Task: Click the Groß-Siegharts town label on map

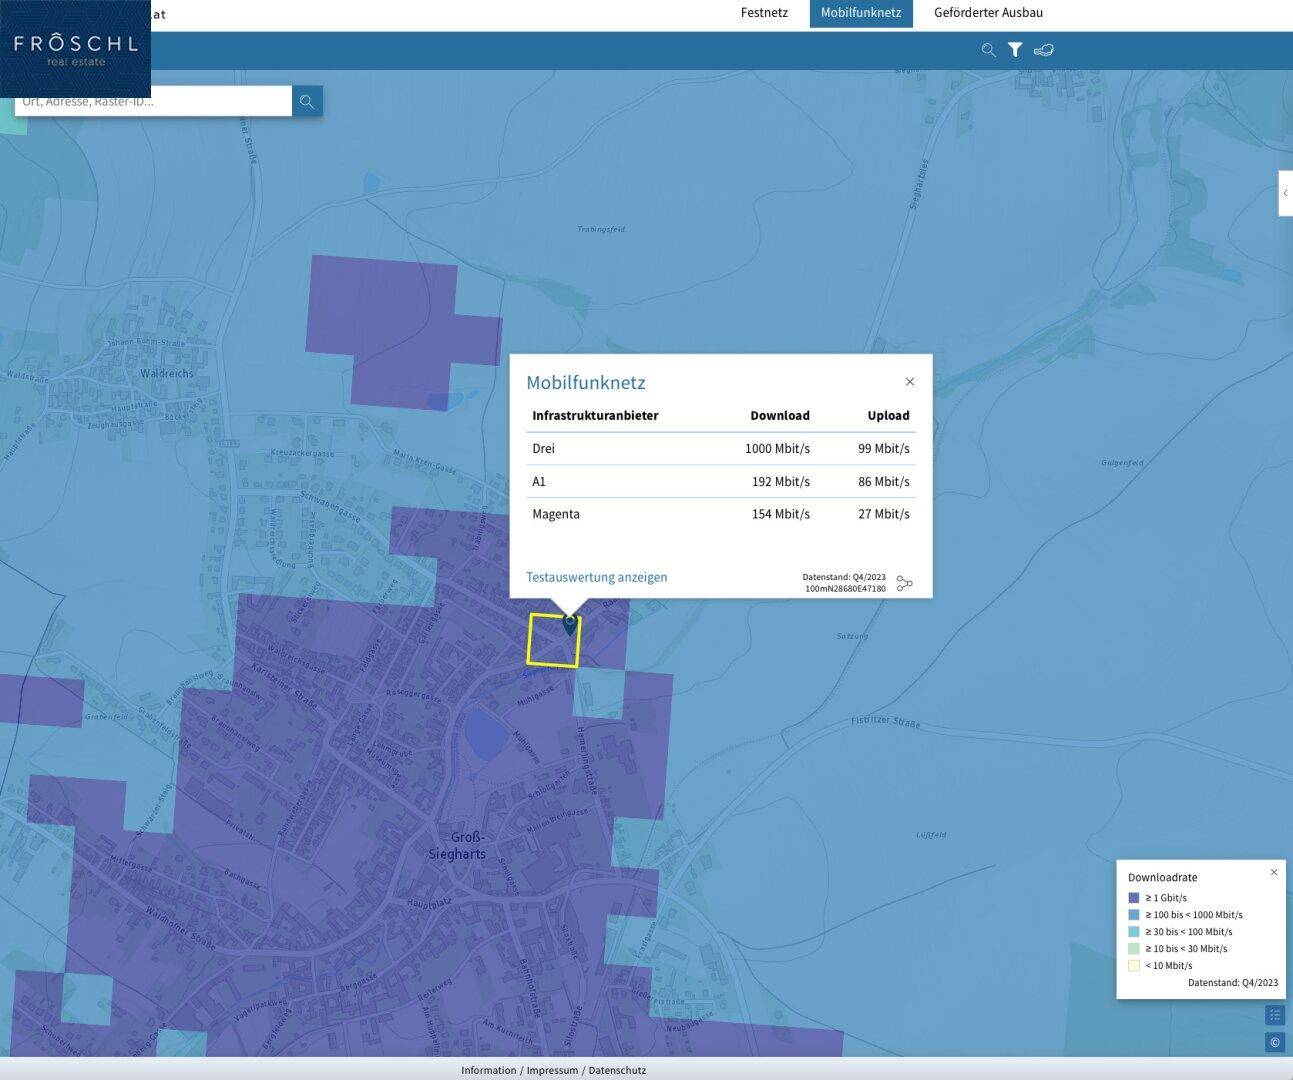Action: pyautogui.click(x=457, y=846)
